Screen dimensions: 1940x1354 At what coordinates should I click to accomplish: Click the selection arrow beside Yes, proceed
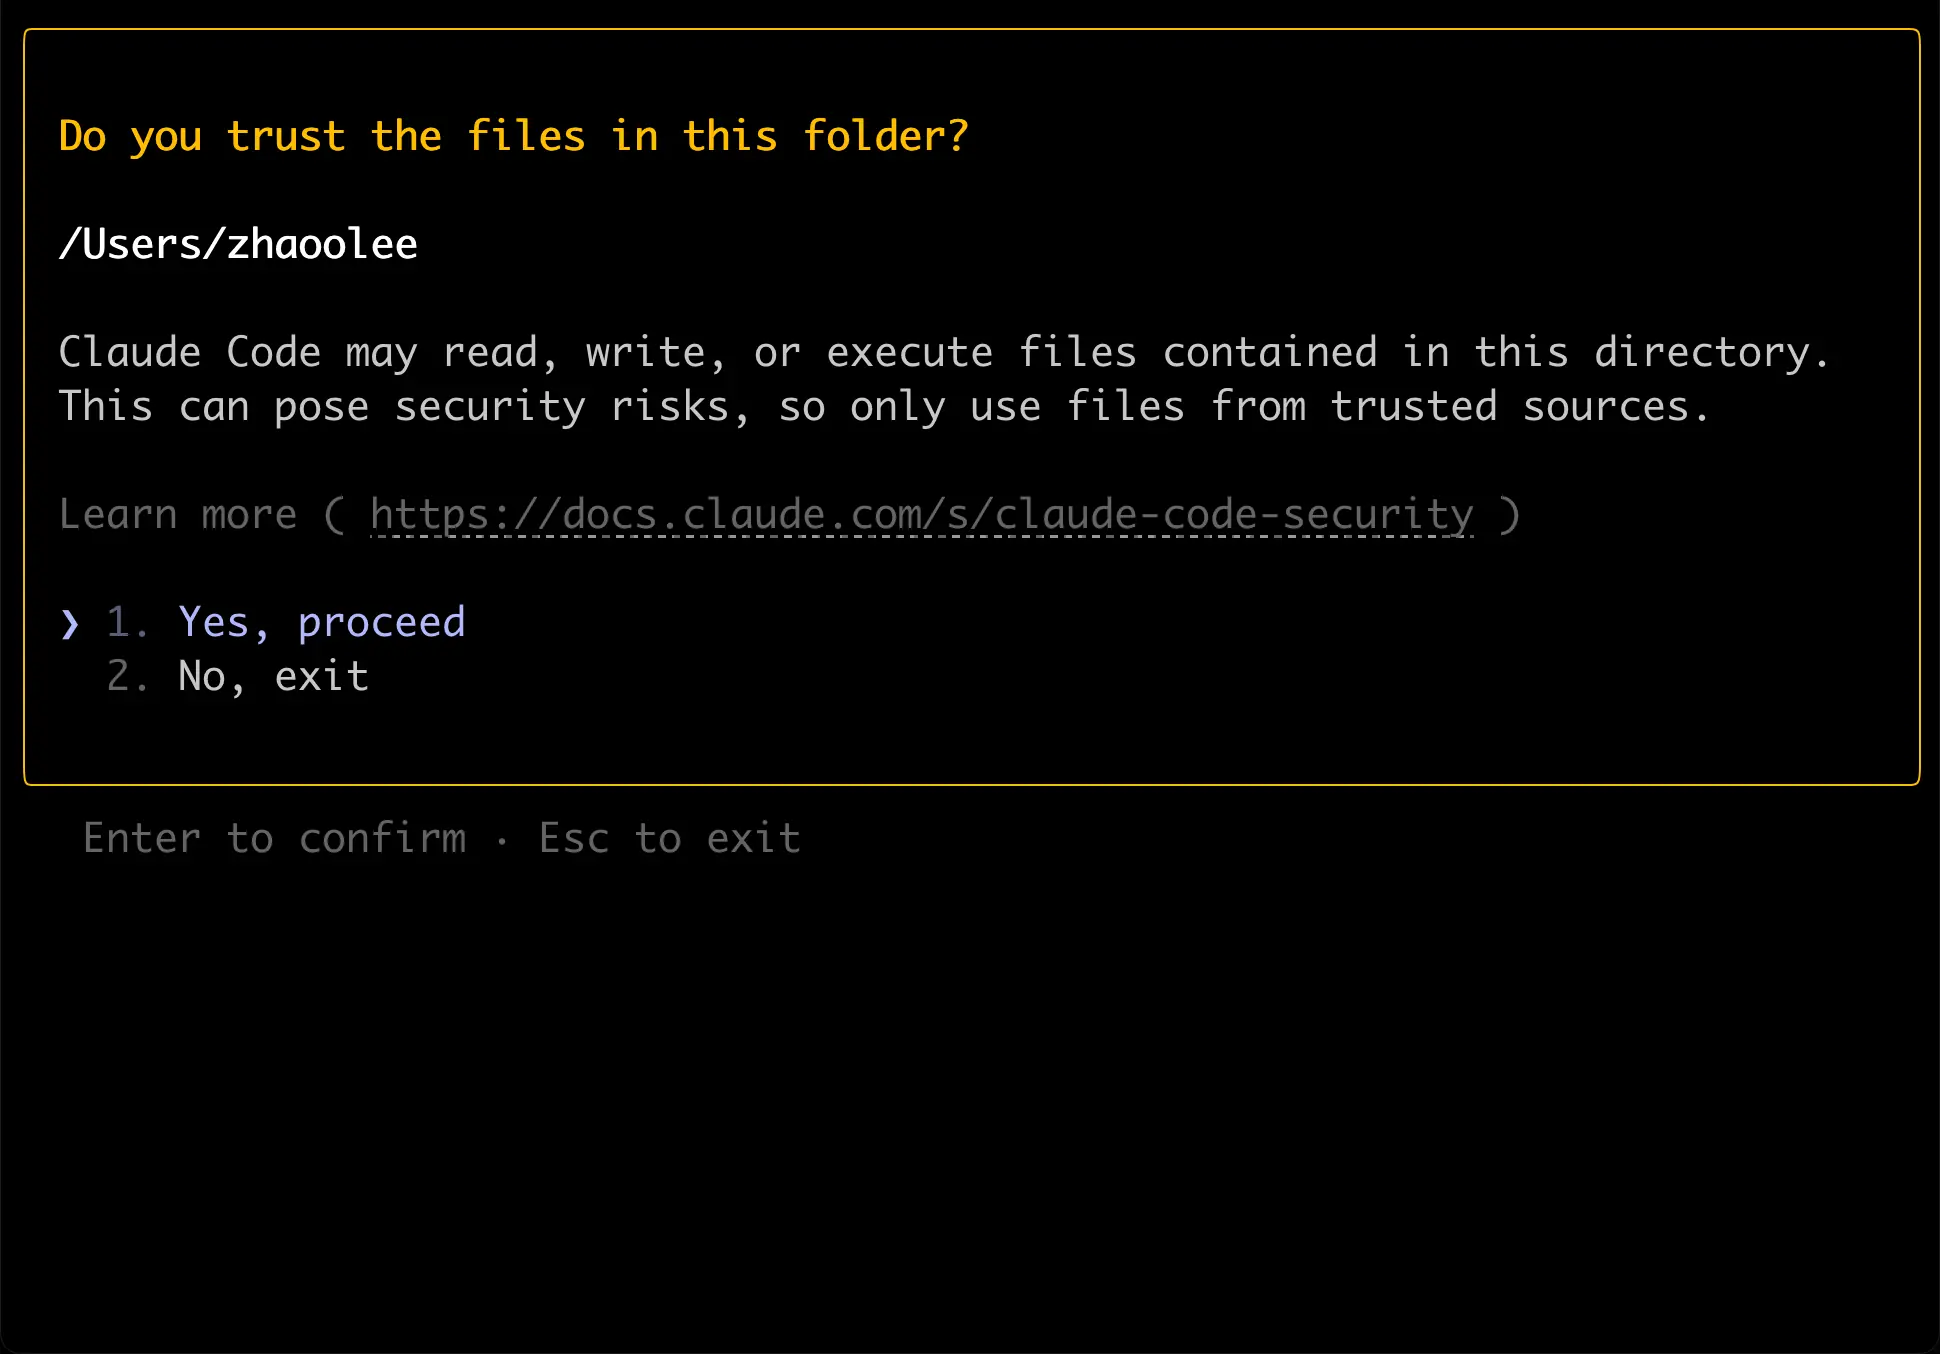tap(69, 624)
